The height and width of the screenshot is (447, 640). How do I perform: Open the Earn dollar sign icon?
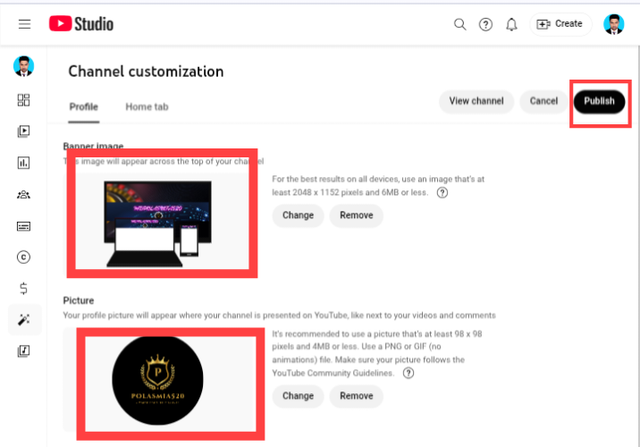(x=24, y=289)
